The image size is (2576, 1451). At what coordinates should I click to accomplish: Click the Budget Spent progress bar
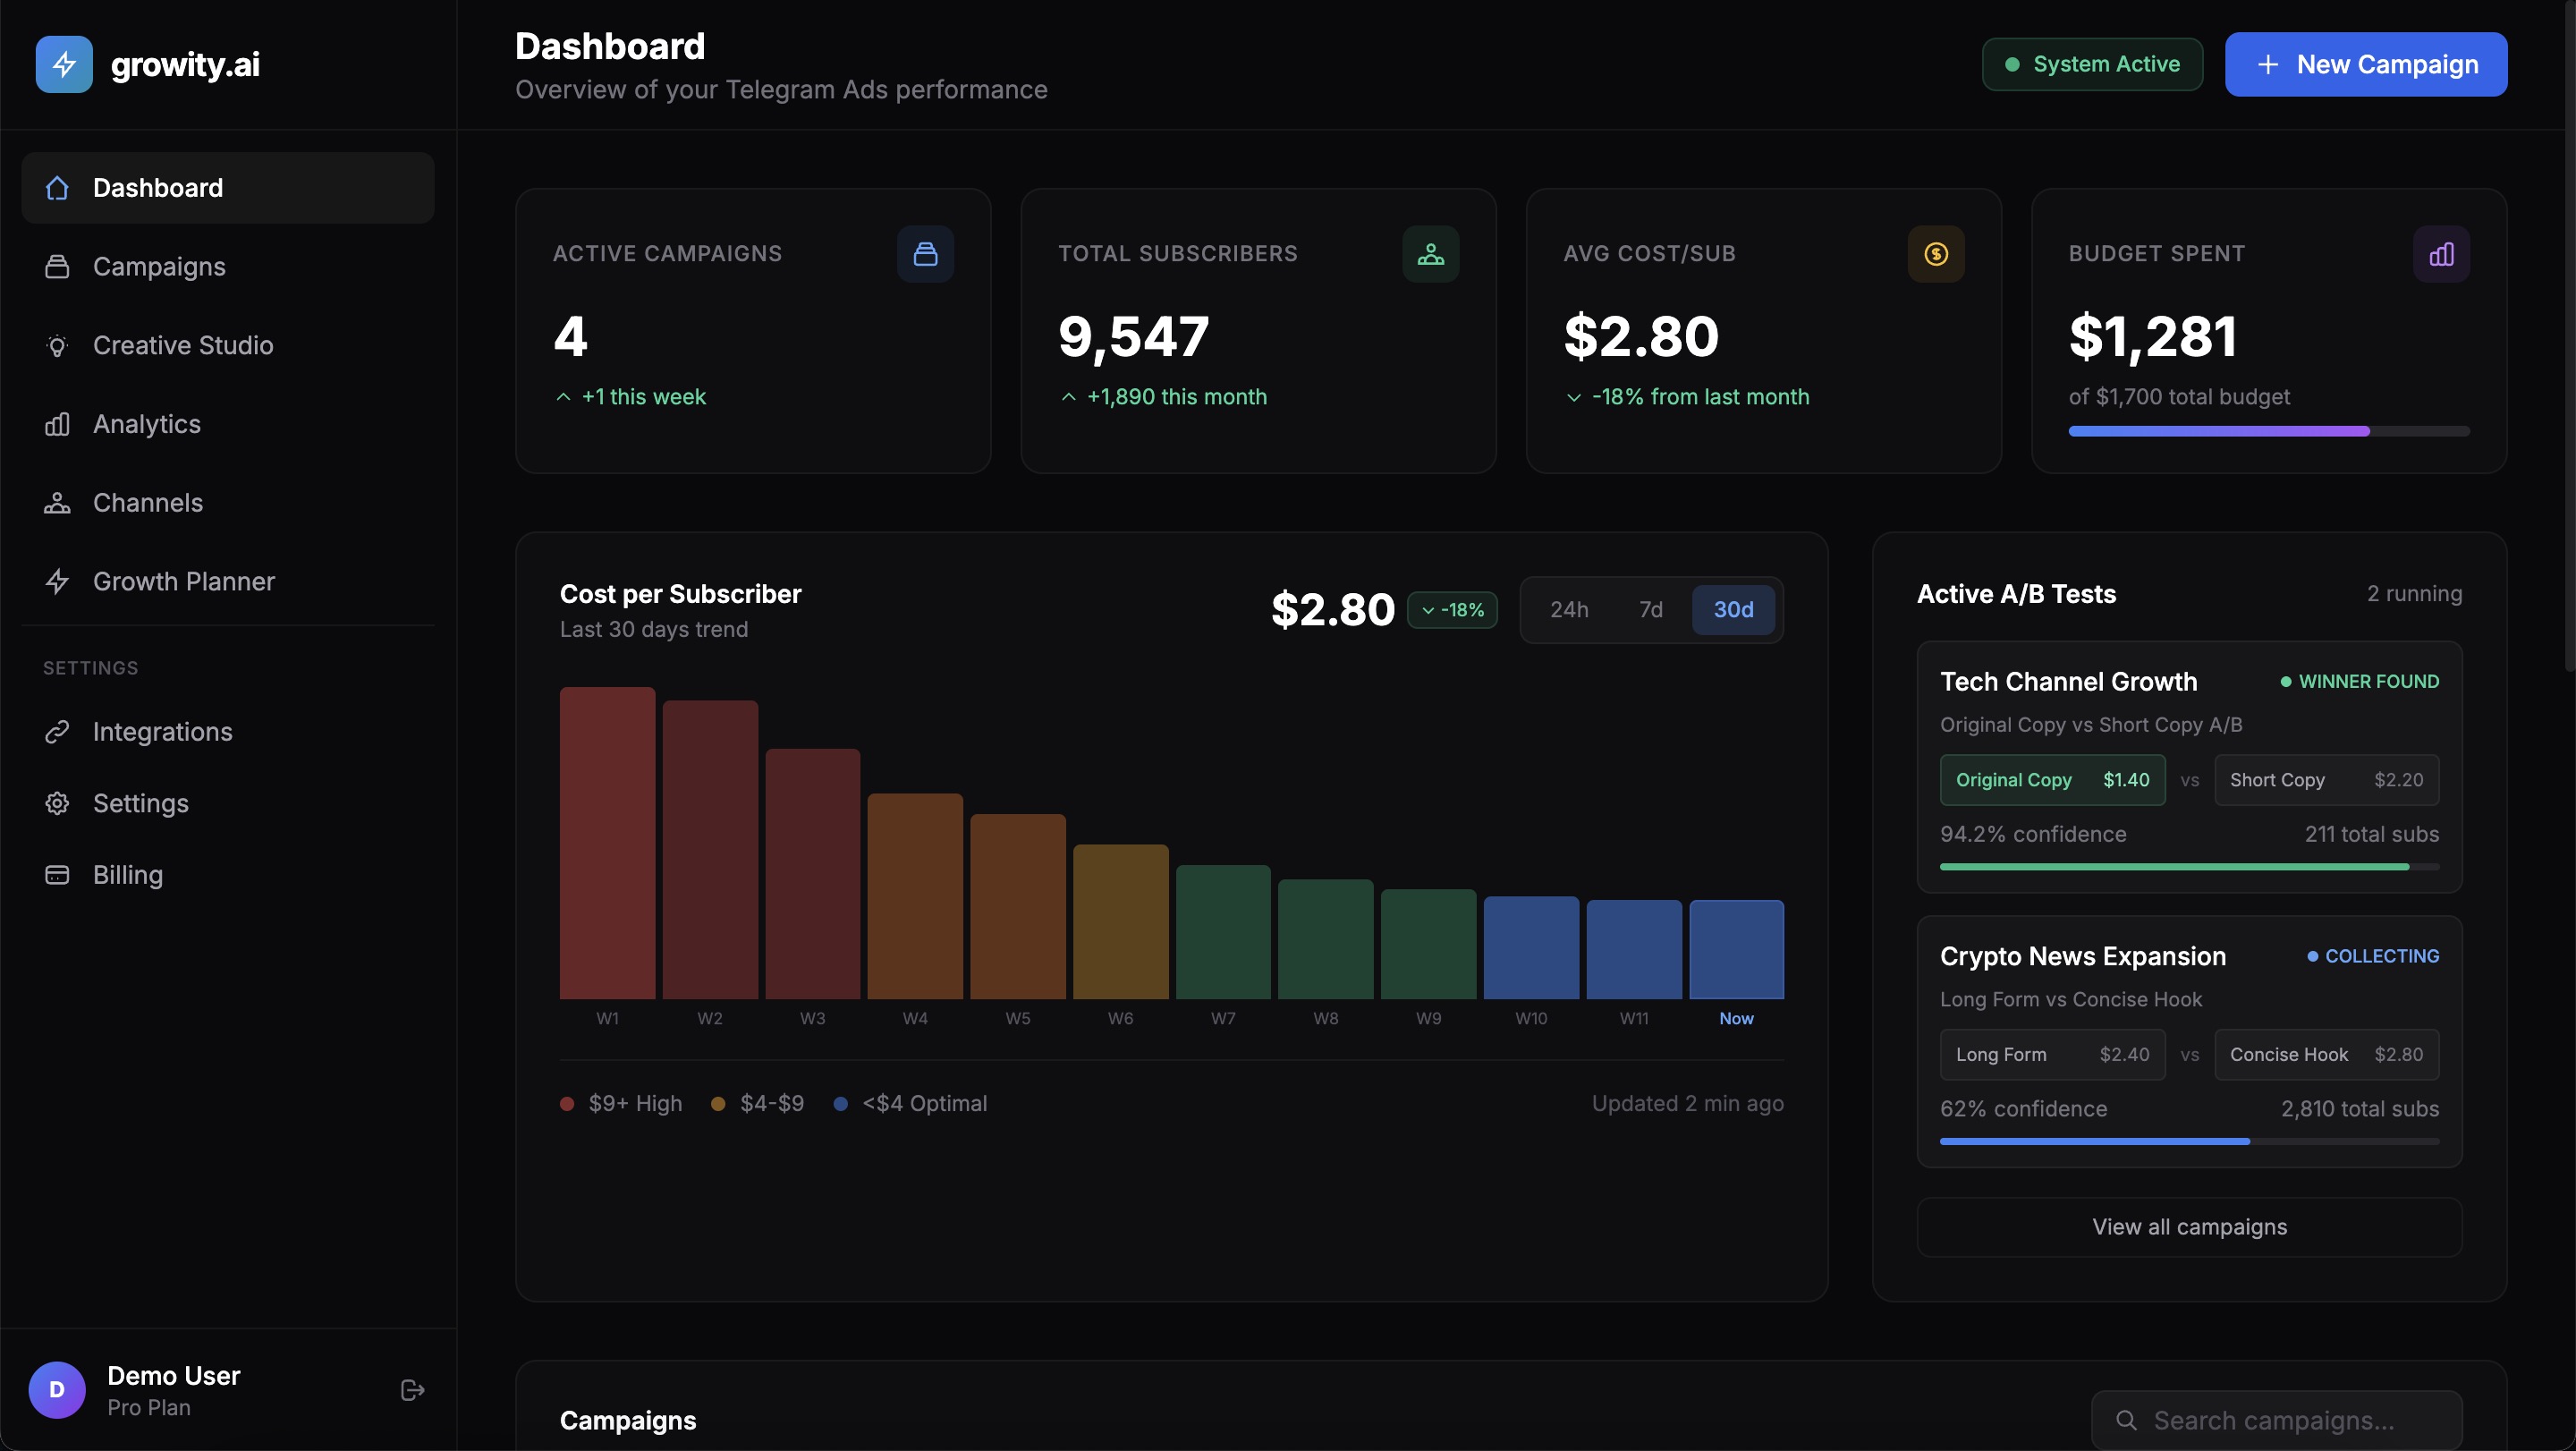click(x=2269, y=431)
